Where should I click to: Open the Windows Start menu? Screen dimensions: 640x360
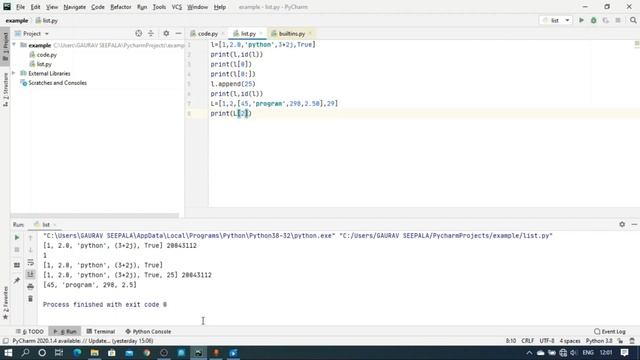click(8, 353)
